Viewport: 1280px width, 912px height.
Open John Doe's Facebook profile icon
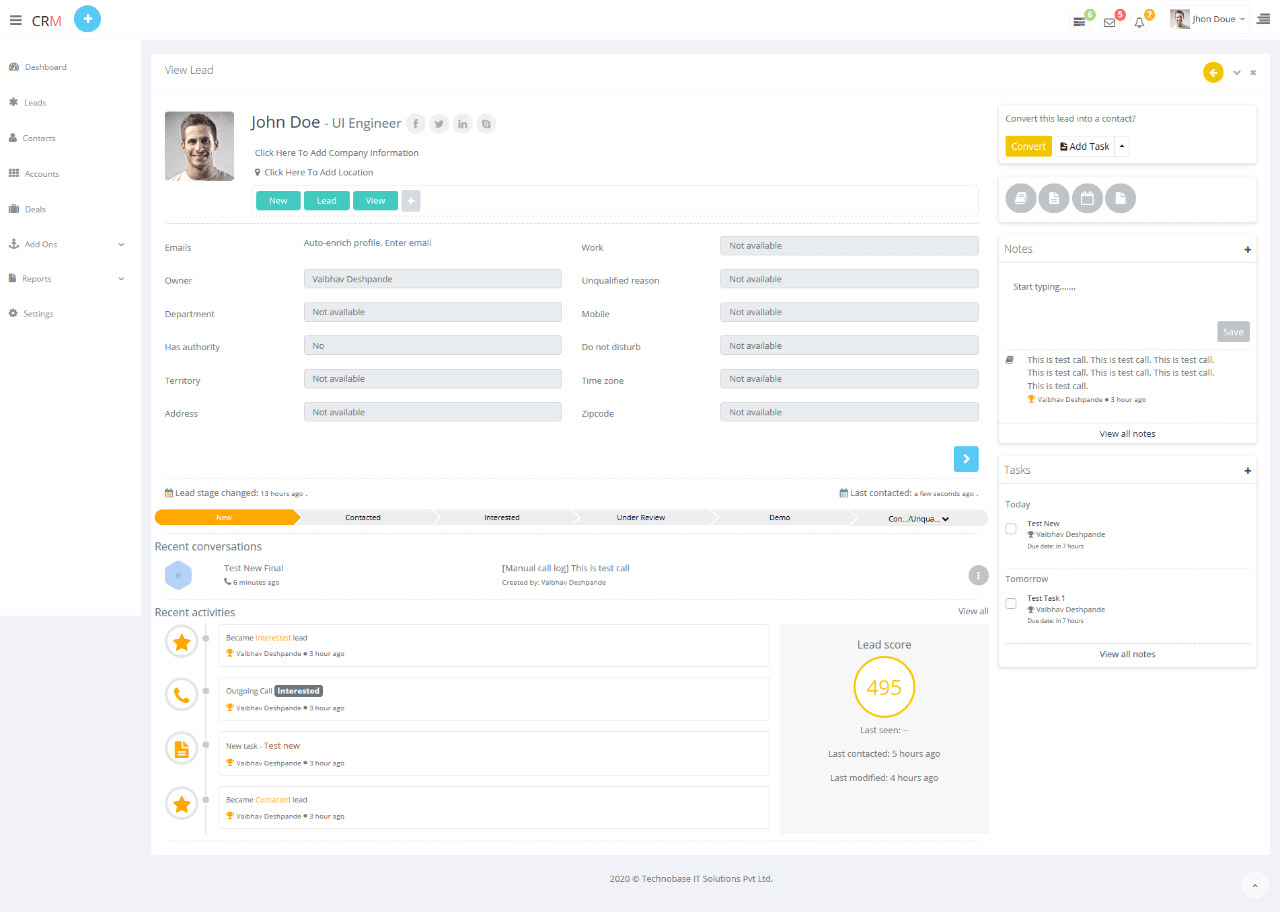416,124
